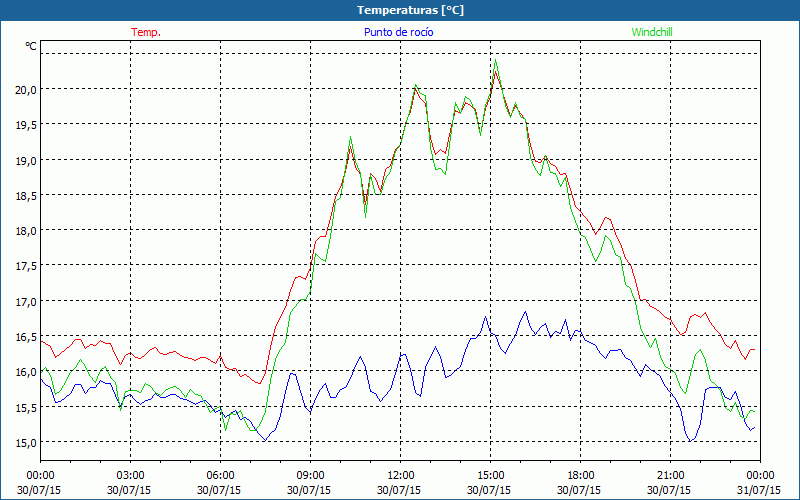
Task: Select the blue Punto de rocío legend label
Action: (x=398, y=32)
